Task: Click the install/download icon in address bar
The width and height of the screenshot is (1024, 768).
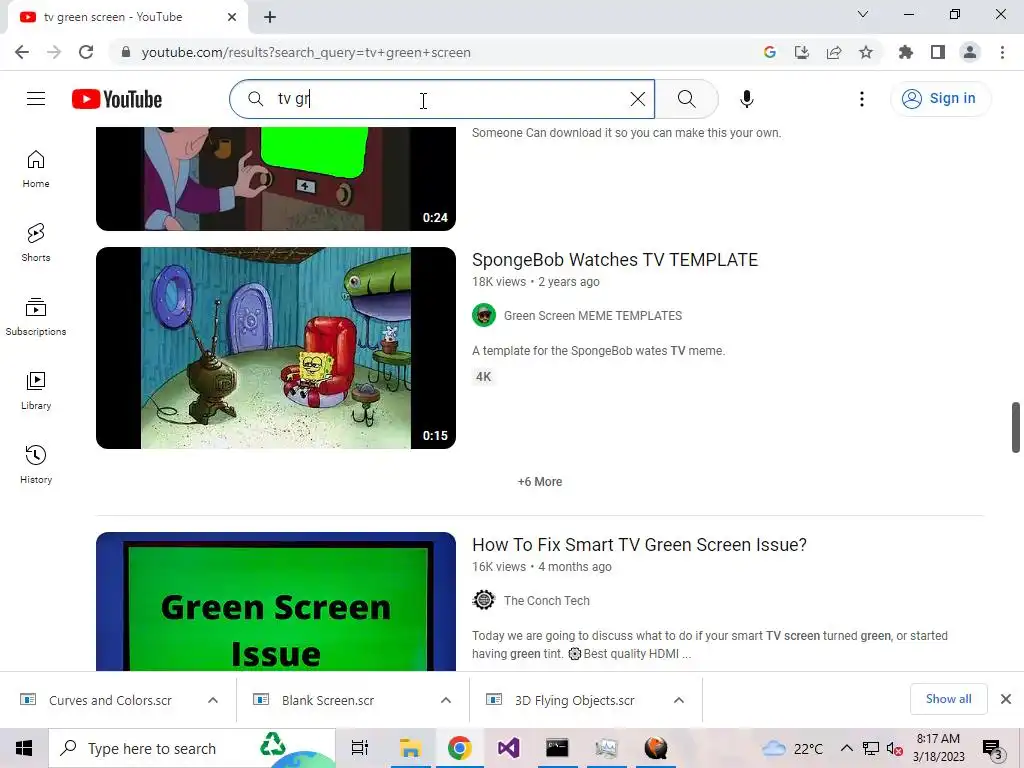Action: click(x=802, y=52)
